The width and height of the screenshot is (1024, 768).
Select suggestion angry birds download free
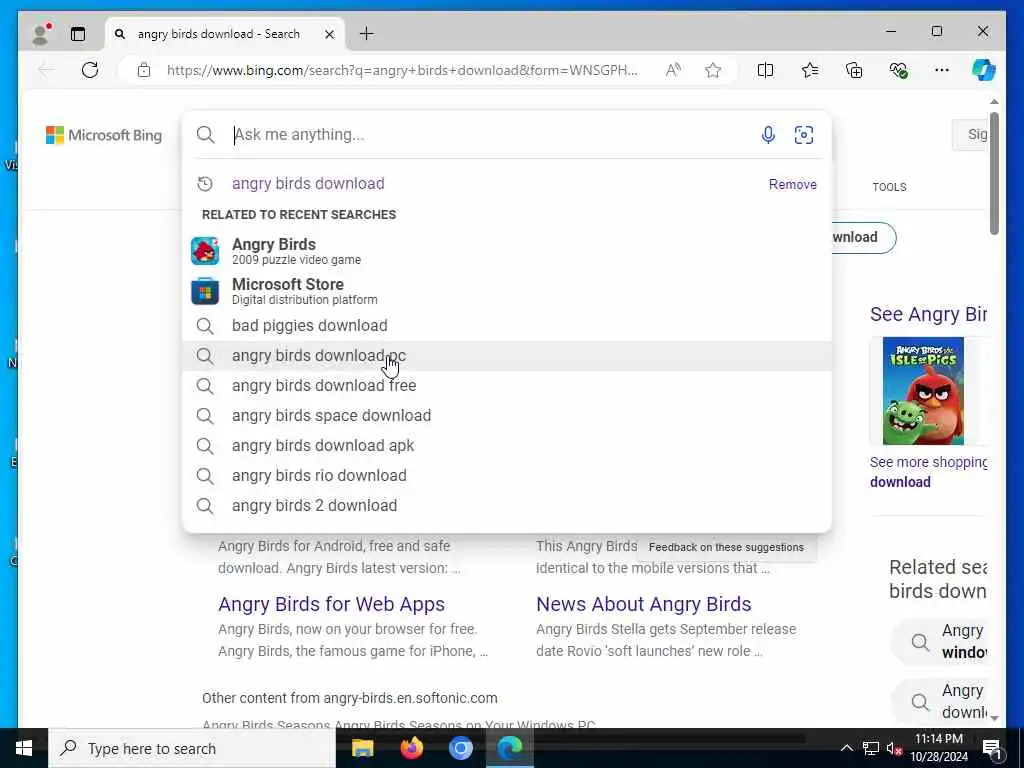coord(507,385)
